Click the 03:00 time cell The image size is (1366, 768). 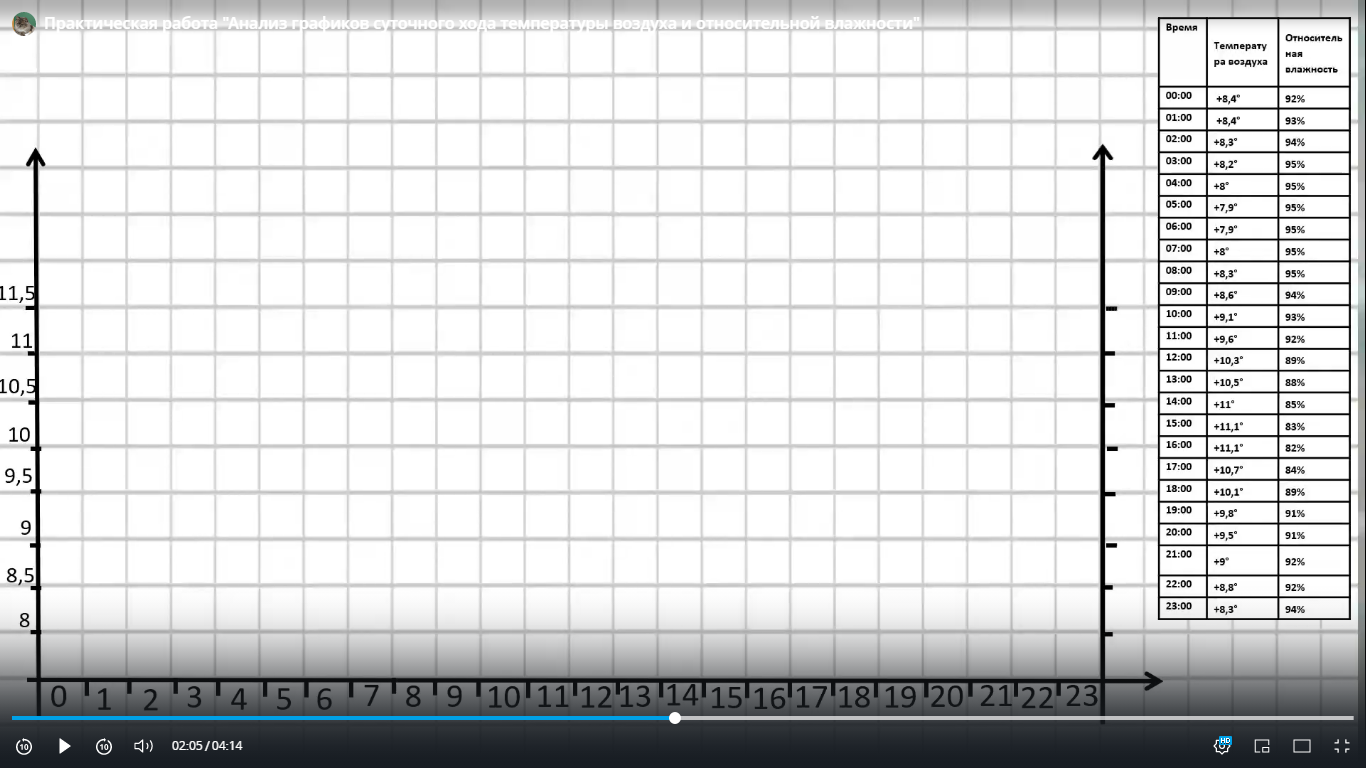coord(1182,162)
